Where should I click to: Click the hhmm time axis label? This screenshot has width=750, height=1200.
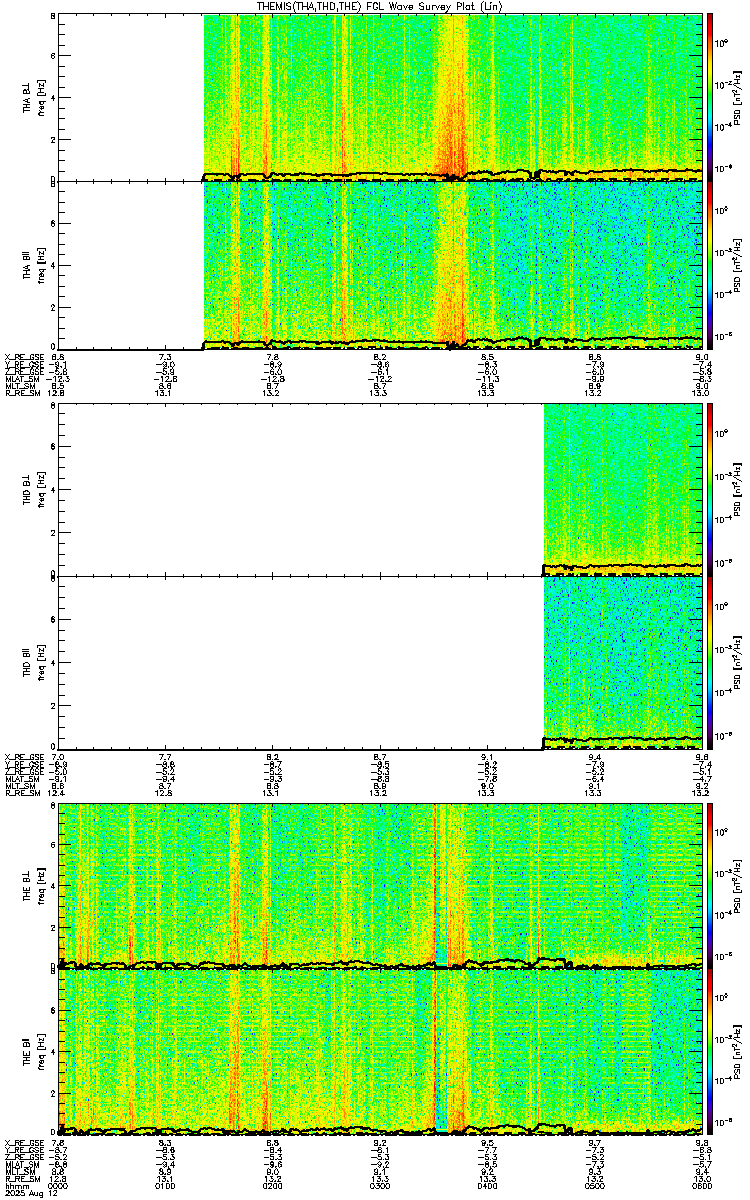(x=15, y=1185)
